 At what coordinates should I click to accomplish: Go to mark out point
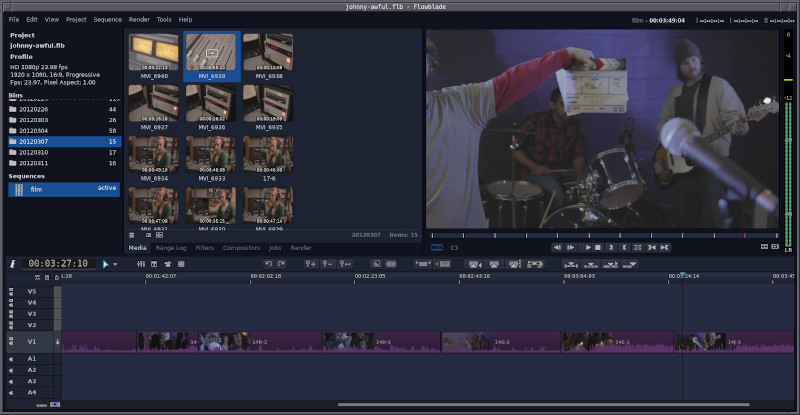coord(664,248)
